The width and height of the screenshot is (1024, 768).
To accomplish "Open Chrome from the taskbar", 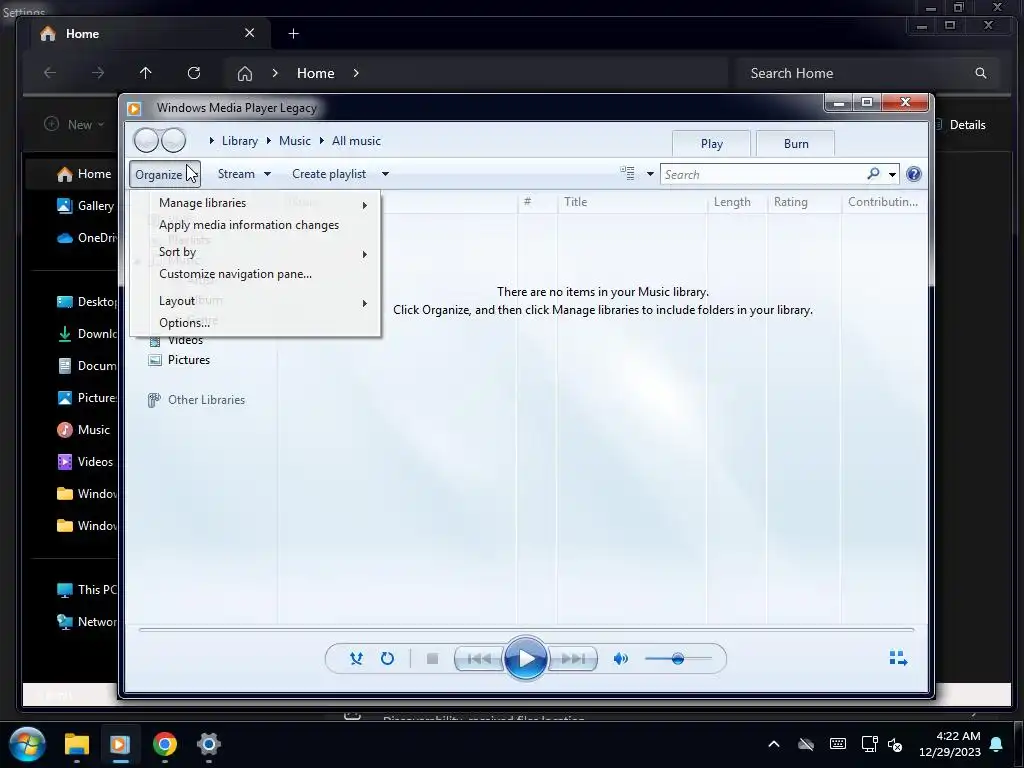I will point(165,744).
